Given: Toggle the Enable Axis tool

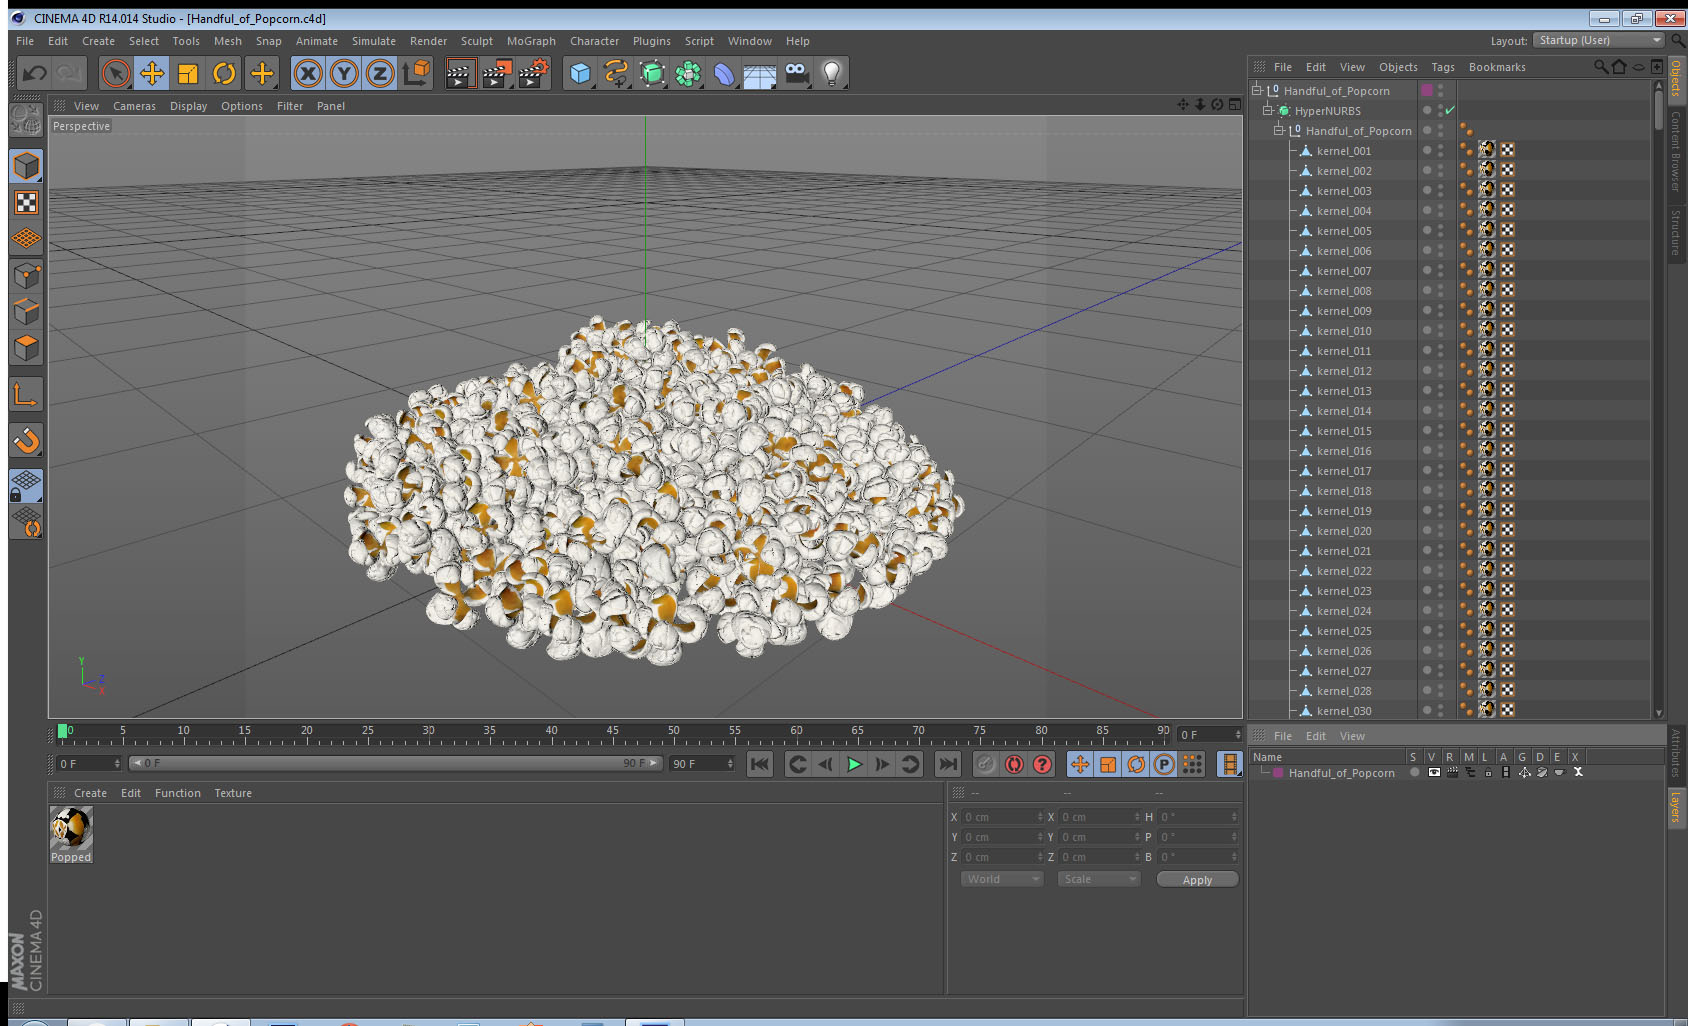Looking at the screenshot, I should (26, 396).
